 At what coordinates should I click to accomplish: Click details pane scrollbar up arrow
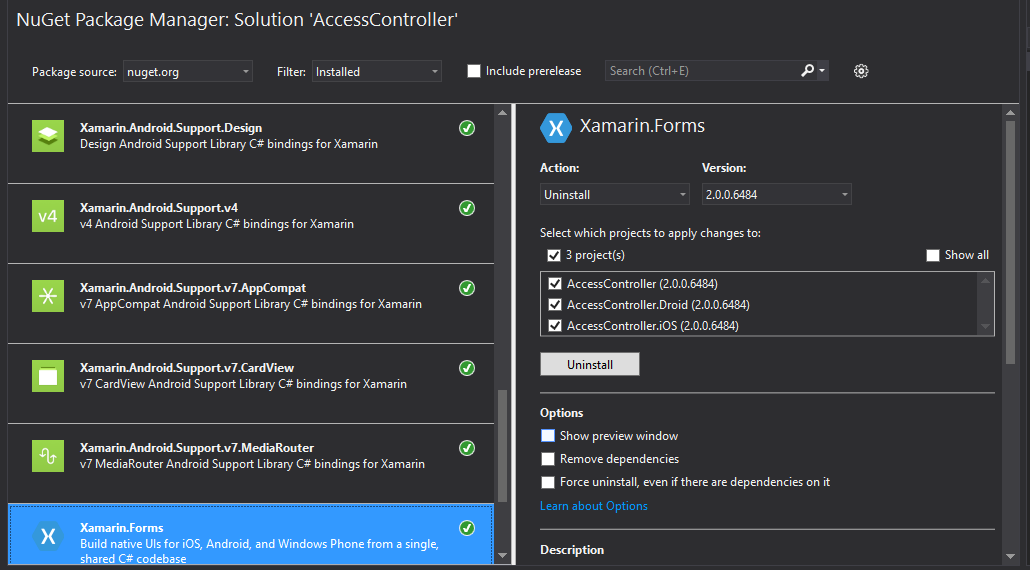click(x=1011, y=114)
